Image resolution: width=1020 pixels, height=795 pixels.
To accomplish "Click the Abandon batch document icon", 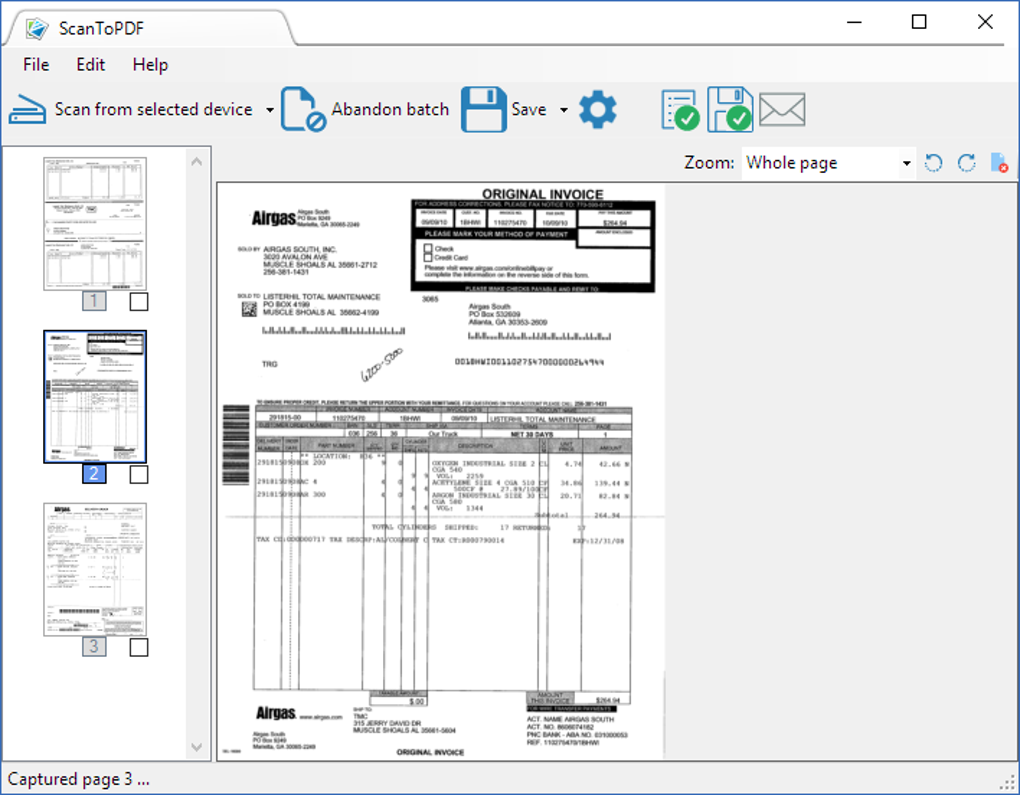I will [303, 109].
